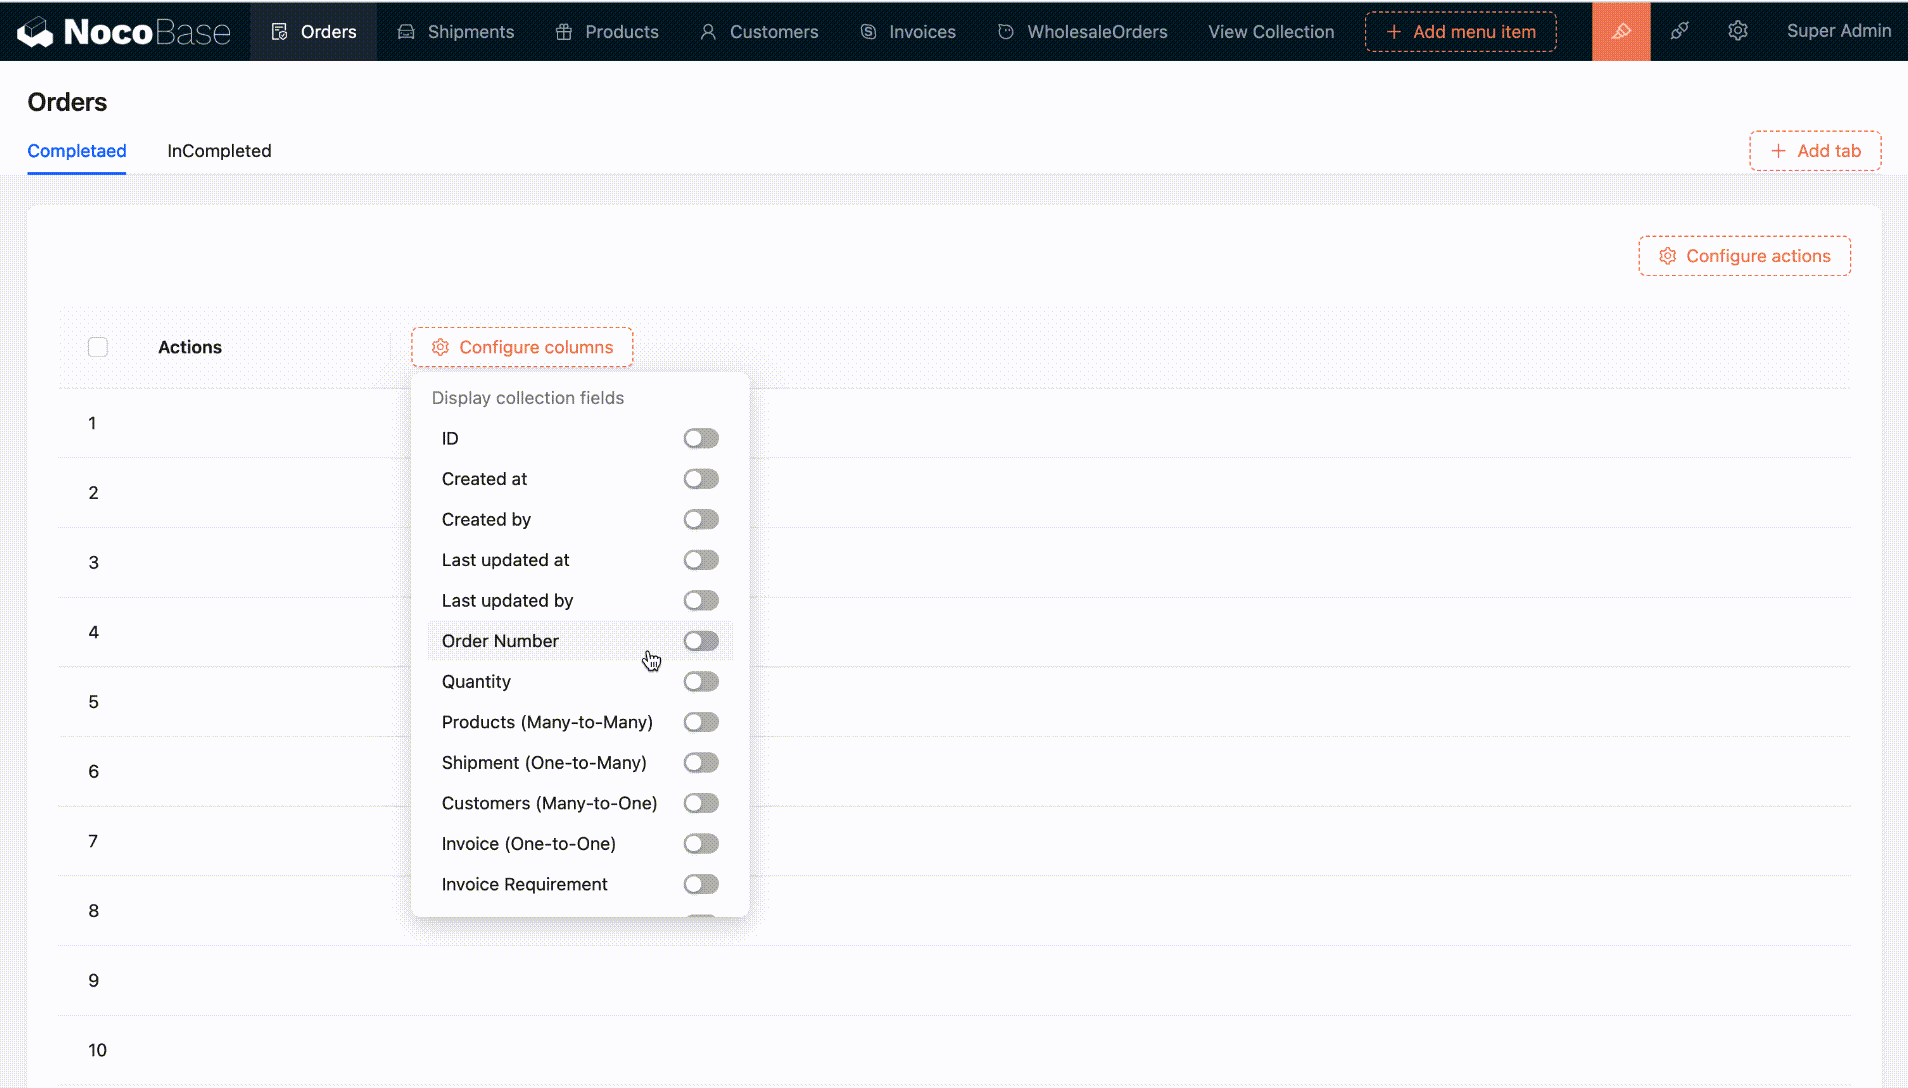
Task: Click the Add menu item button
Action: [1460, 32]
